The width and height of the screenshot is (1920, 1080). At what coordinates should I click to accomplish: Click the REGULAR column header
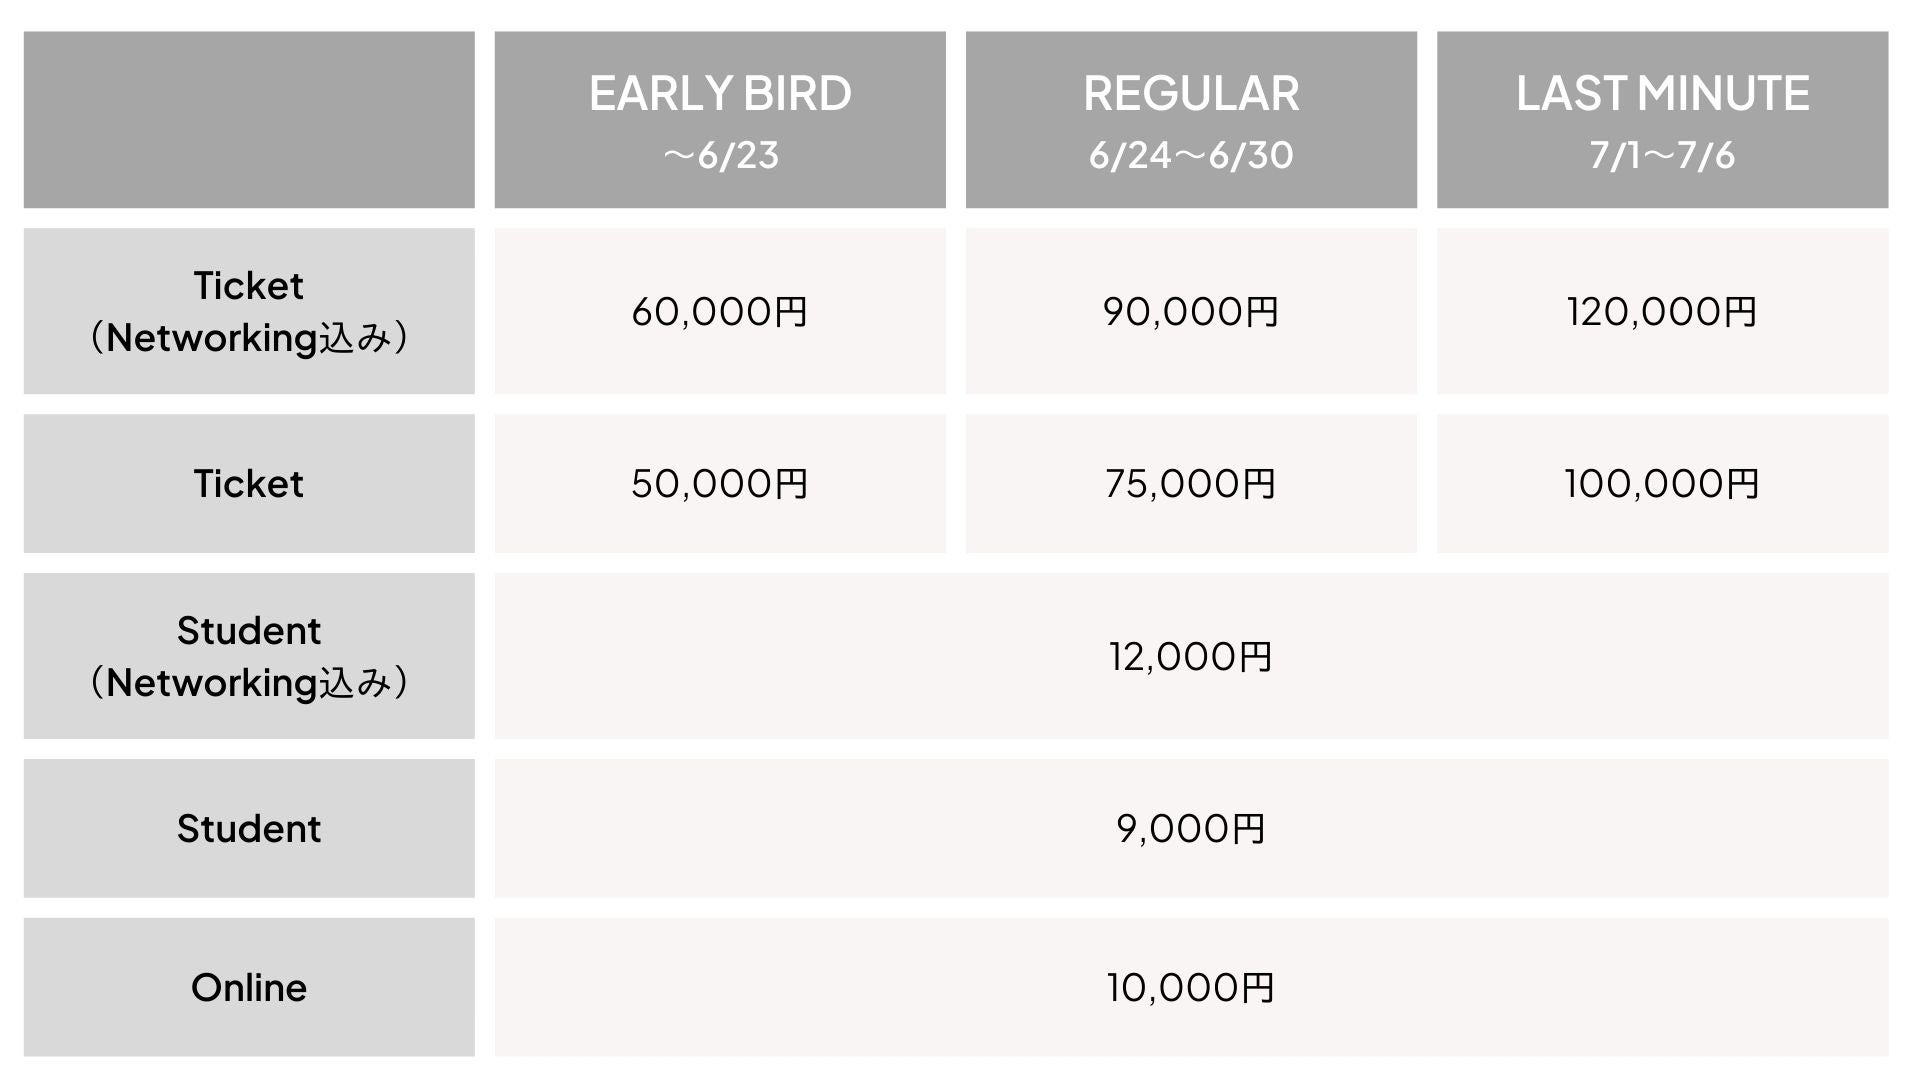point(1190,94)
